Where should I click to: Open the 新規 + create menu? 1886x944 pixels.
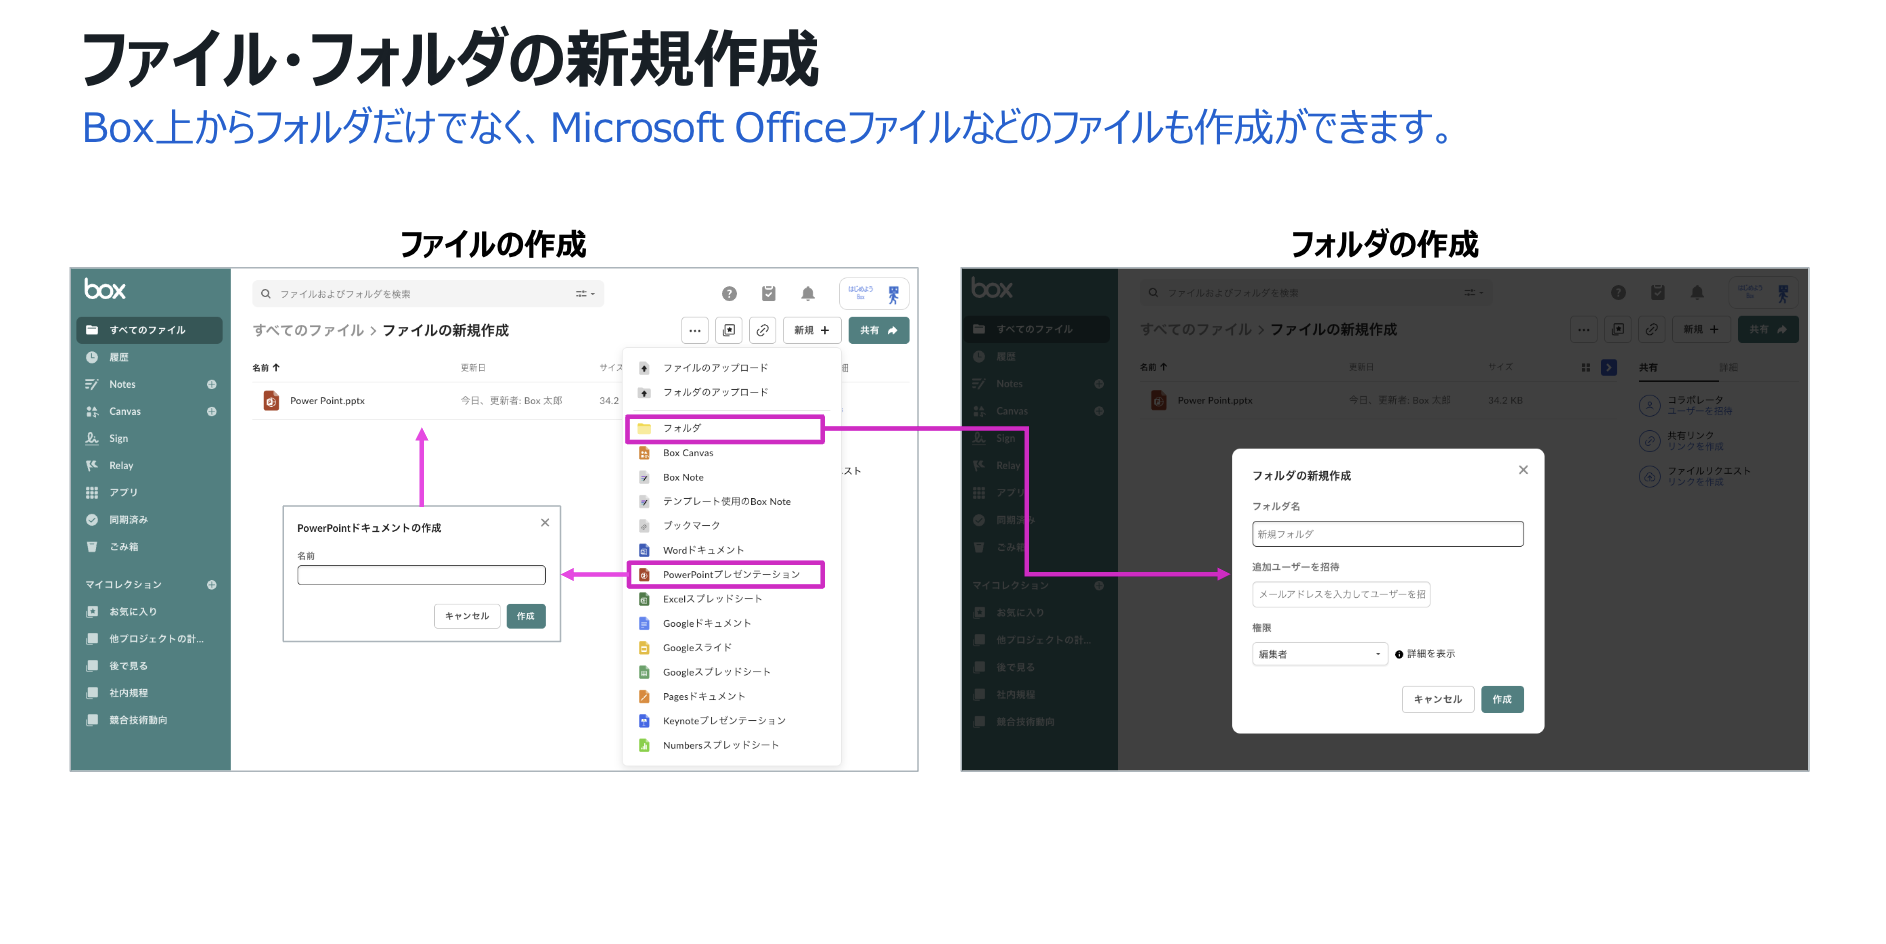pyautogui.click(x=811, y=331)
